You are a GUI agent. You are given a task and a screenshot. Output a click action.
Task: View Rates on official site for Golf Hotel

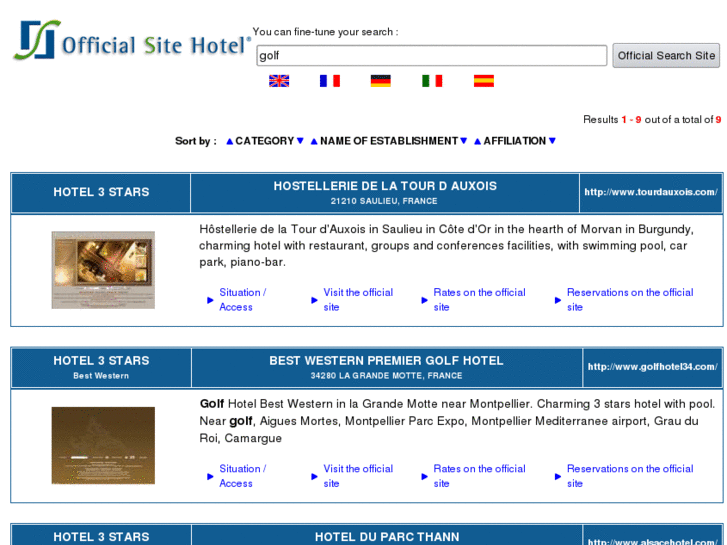[x=479, y=476]
